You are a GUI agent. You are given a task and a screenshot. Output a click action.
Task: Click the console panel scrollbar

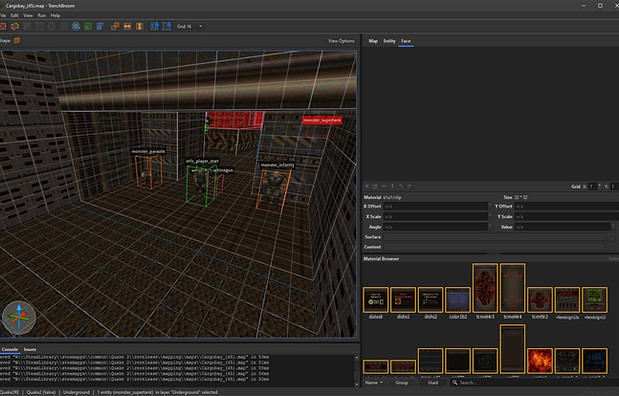click(x=357, y=370)
